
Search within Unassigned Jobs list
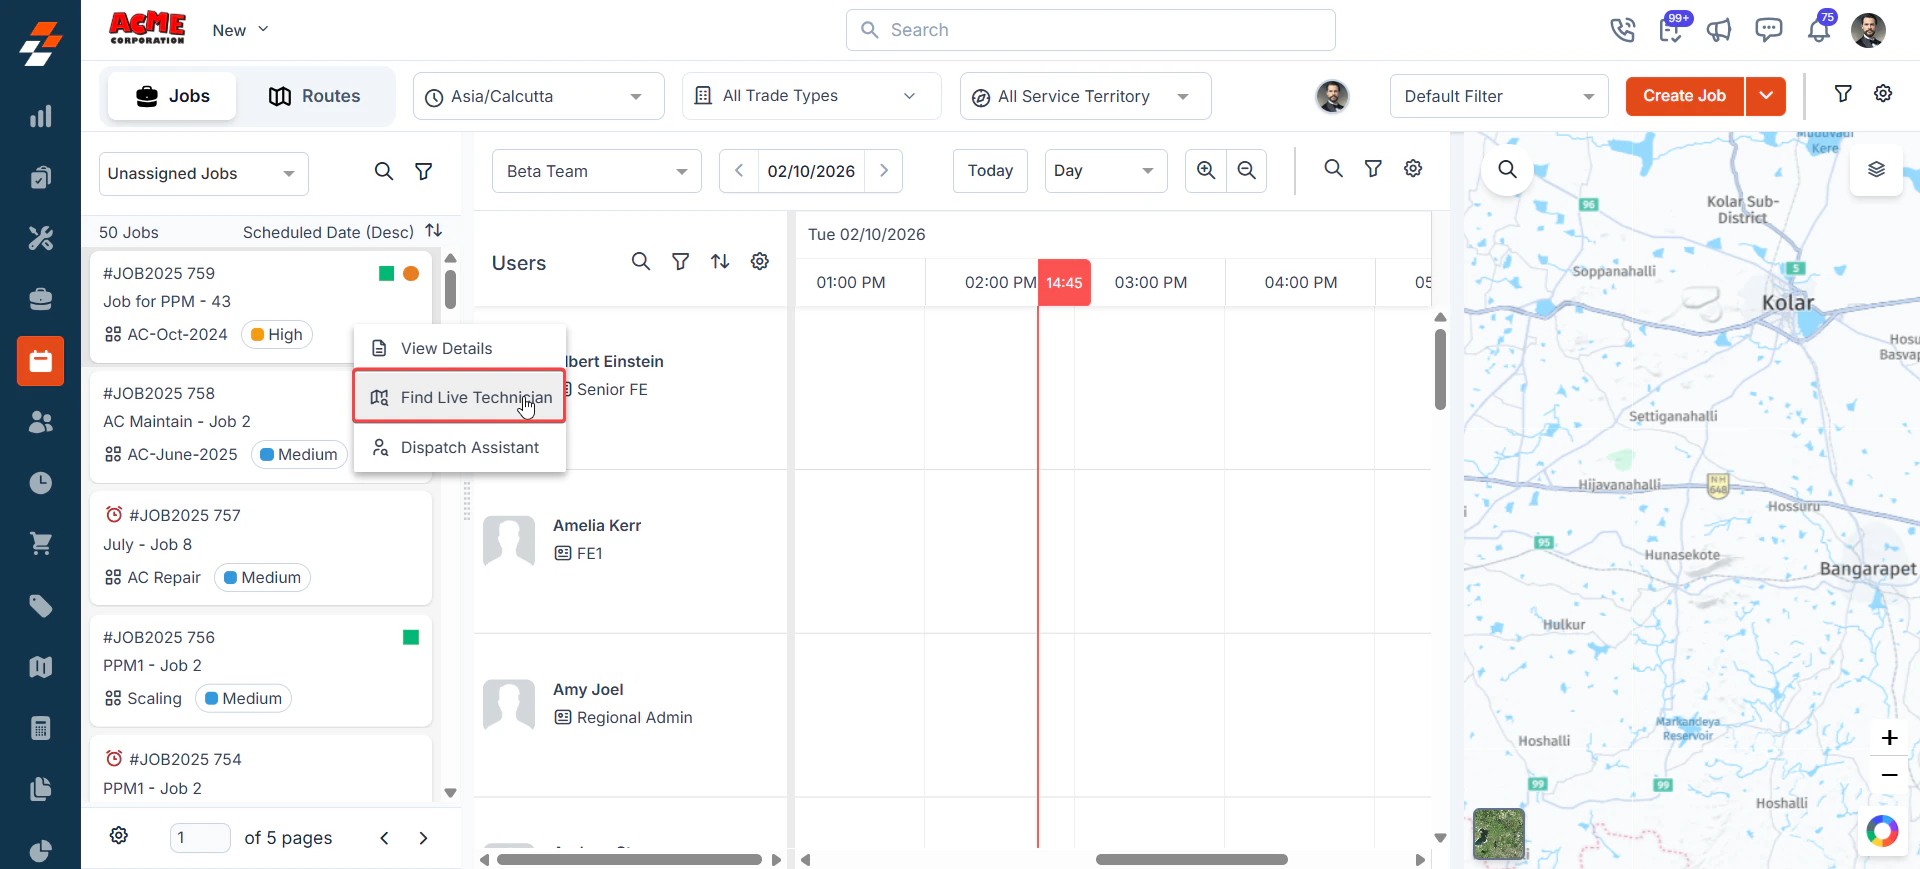tap(384, 172)
